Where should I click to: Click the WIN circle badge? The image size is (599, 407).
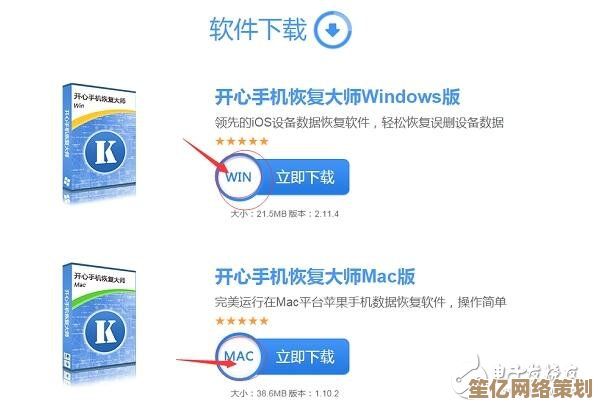(239, 177)
